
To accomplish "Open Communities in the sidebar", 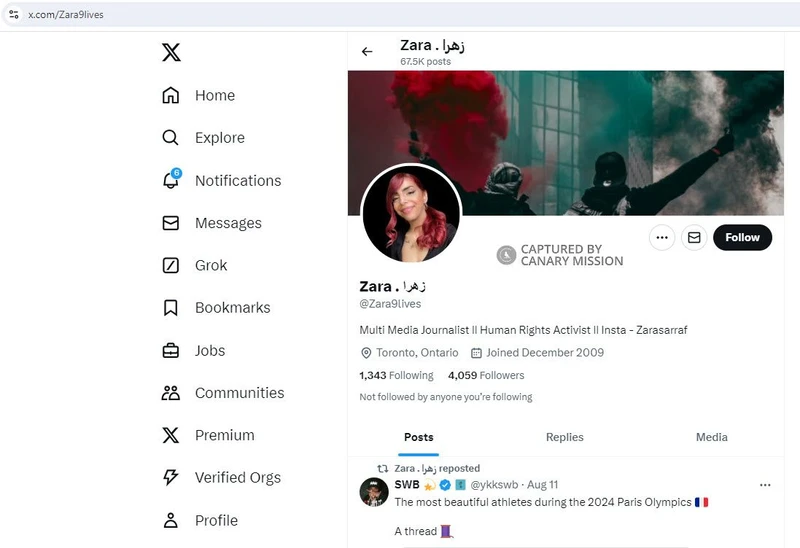I will tap(223, 393).
